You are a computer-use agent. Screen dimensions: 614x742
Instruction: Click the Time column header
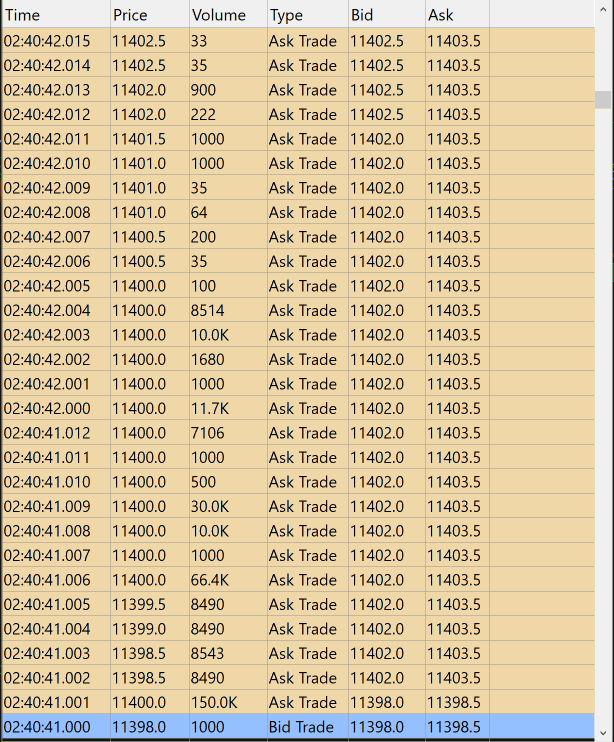pyautogui.click(x=54, y=15)
